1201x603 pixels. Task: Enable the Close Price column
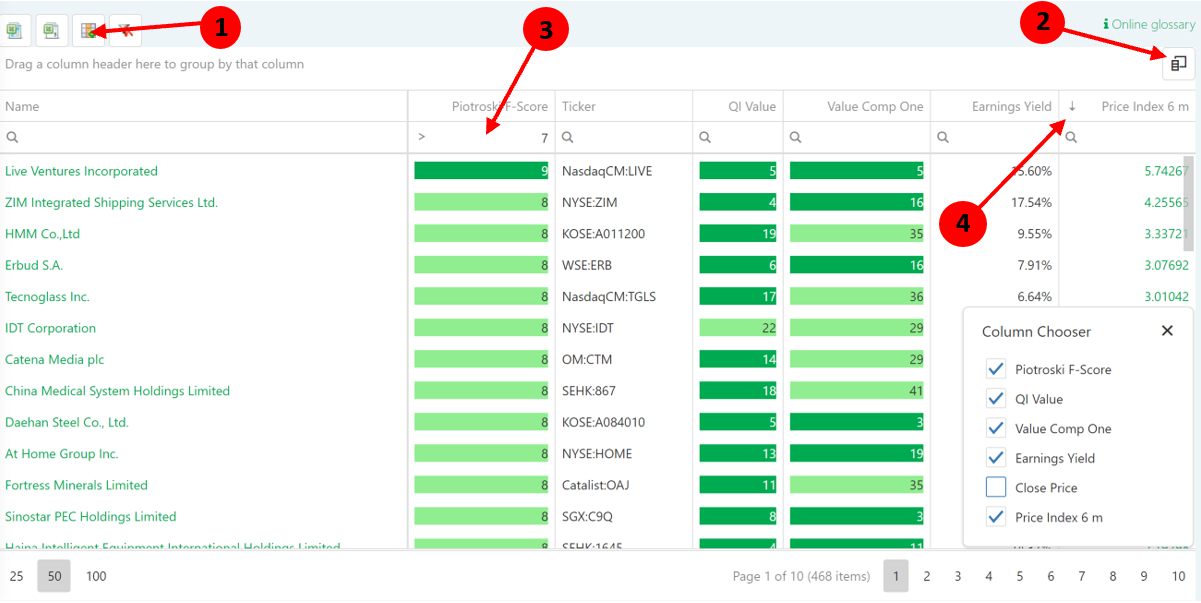(995, 487)
